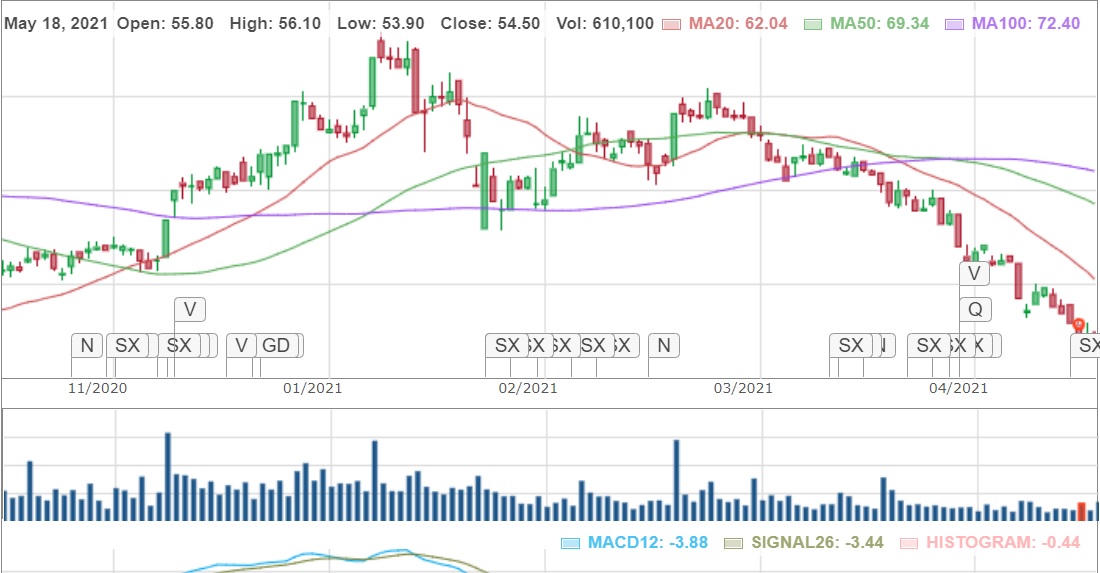Open the GD event marker
Screen dimensions: 1100x573
coord(276,346)
